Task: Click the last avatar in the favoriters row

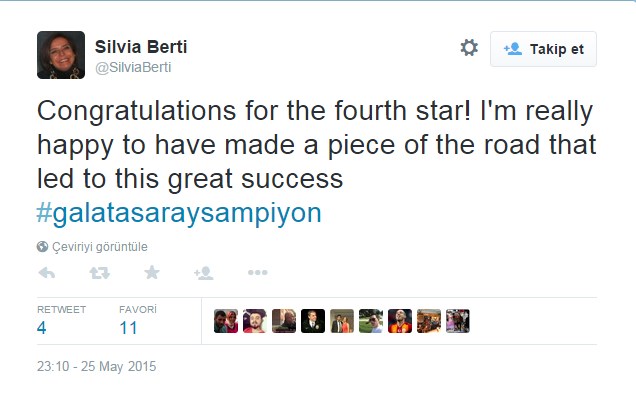Action: click(458, 321)
